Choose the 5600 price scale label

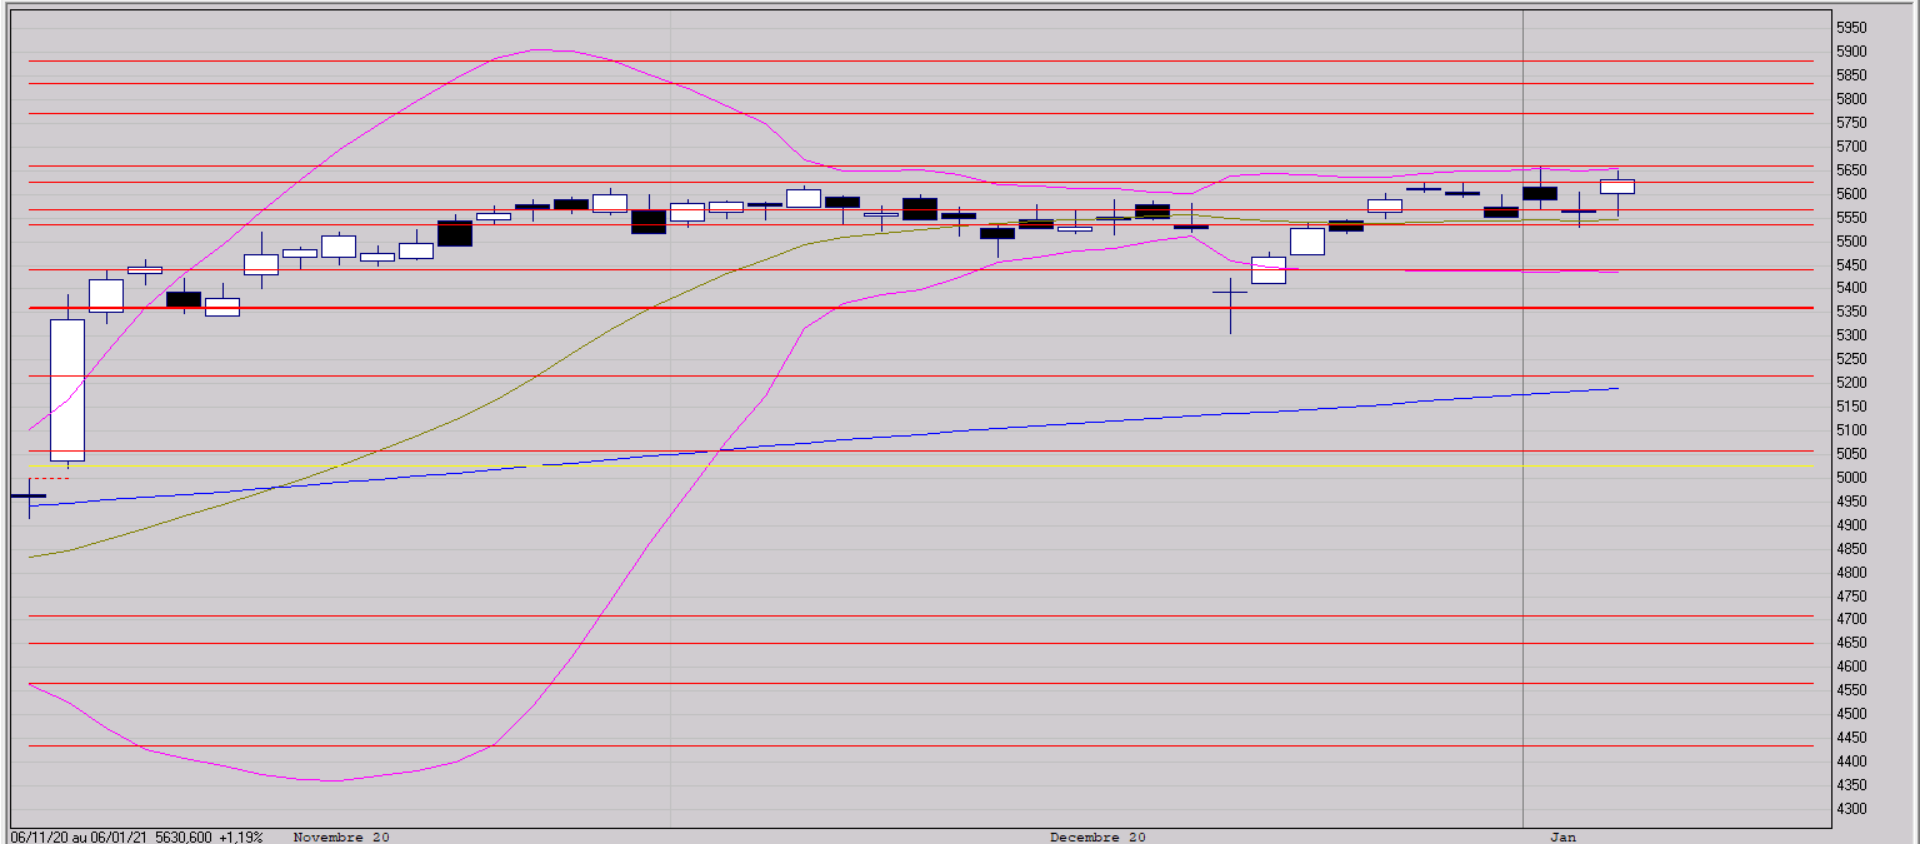pos(1851,194)
